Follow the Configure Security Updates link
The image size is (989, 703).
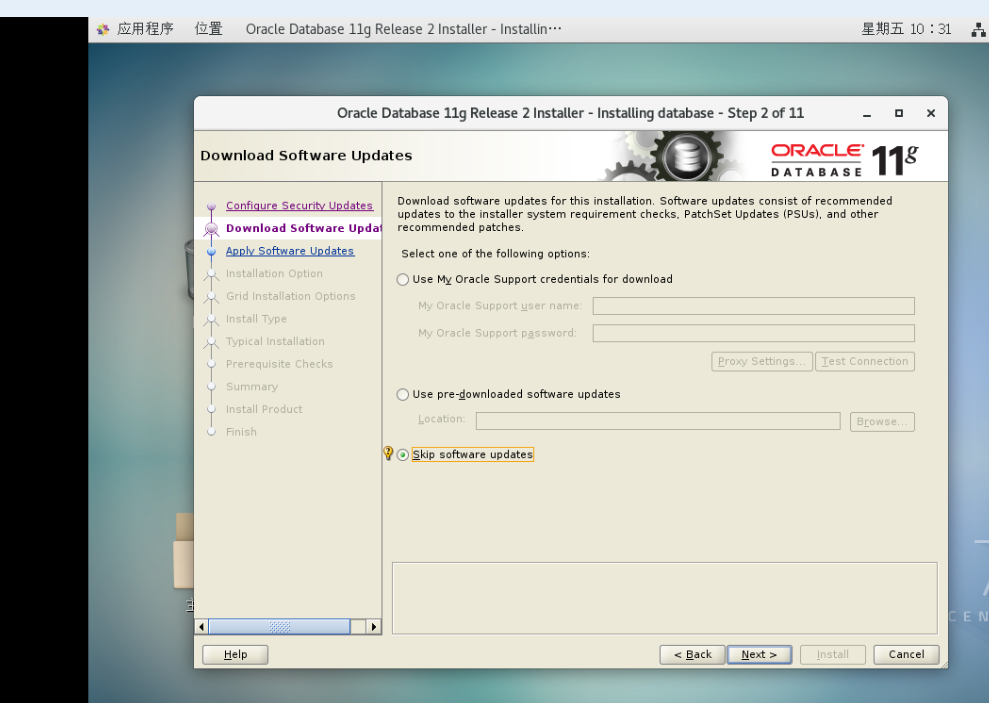(299, 205)
